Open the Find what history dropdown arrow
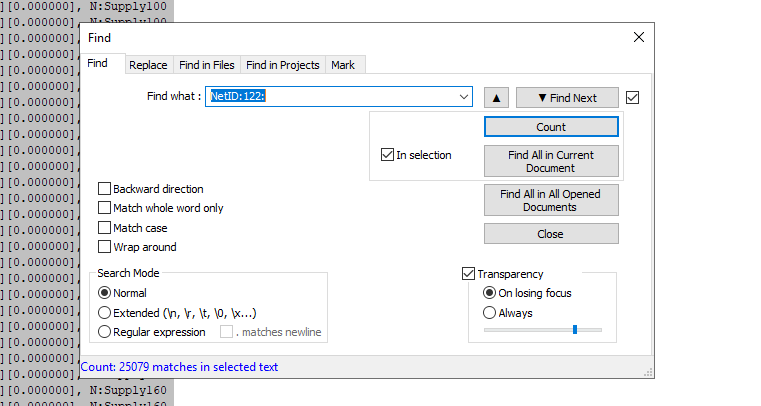761x406 pixels. click(463, 97)
